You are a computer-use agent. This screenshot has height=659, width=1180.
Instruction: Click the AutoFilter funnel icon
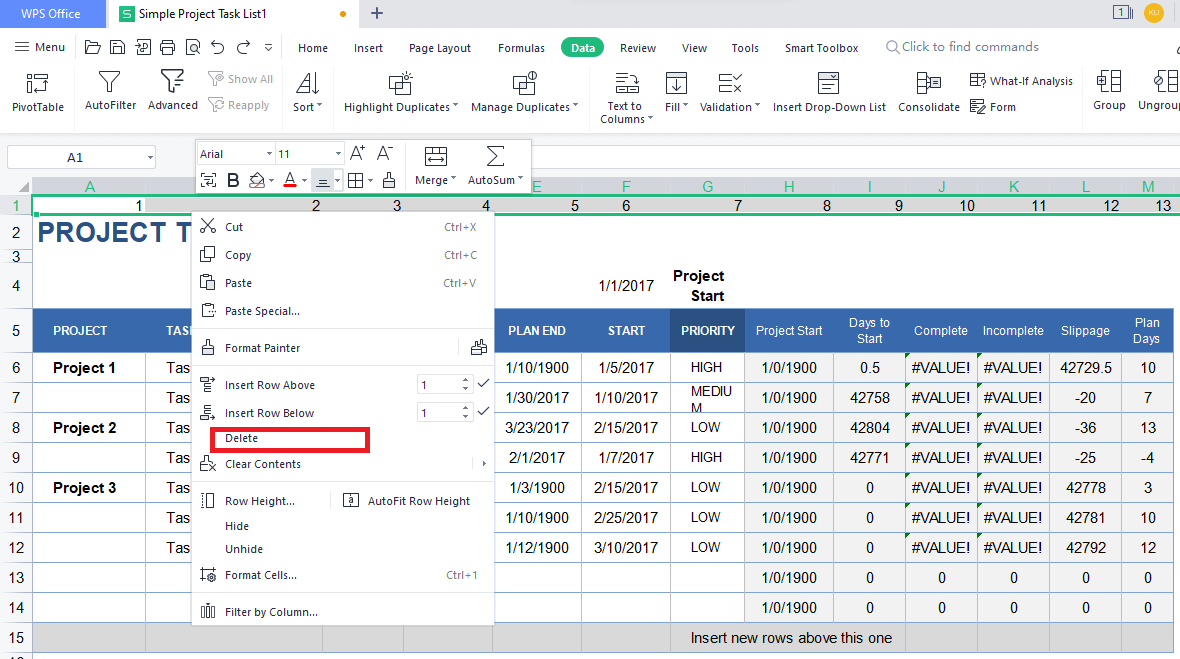click(110, 82)
